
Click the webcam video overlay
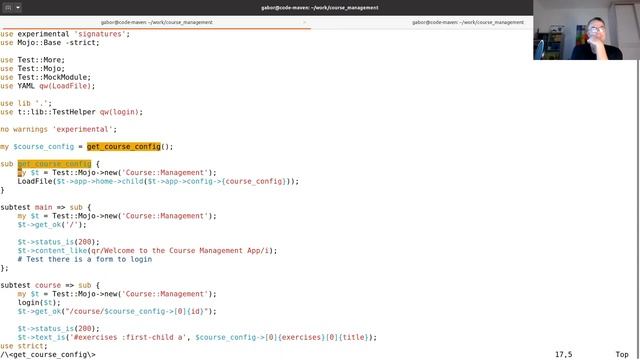coord(586,30)
